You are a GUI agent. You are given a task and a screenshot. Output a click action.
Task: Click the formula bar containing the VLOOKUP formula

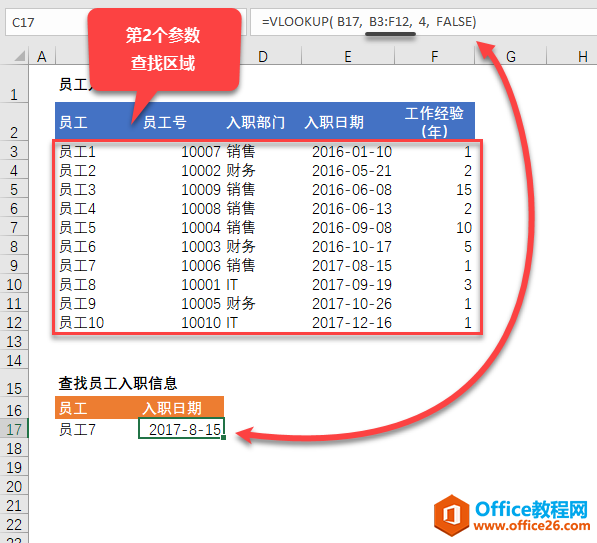pos(423,22)
